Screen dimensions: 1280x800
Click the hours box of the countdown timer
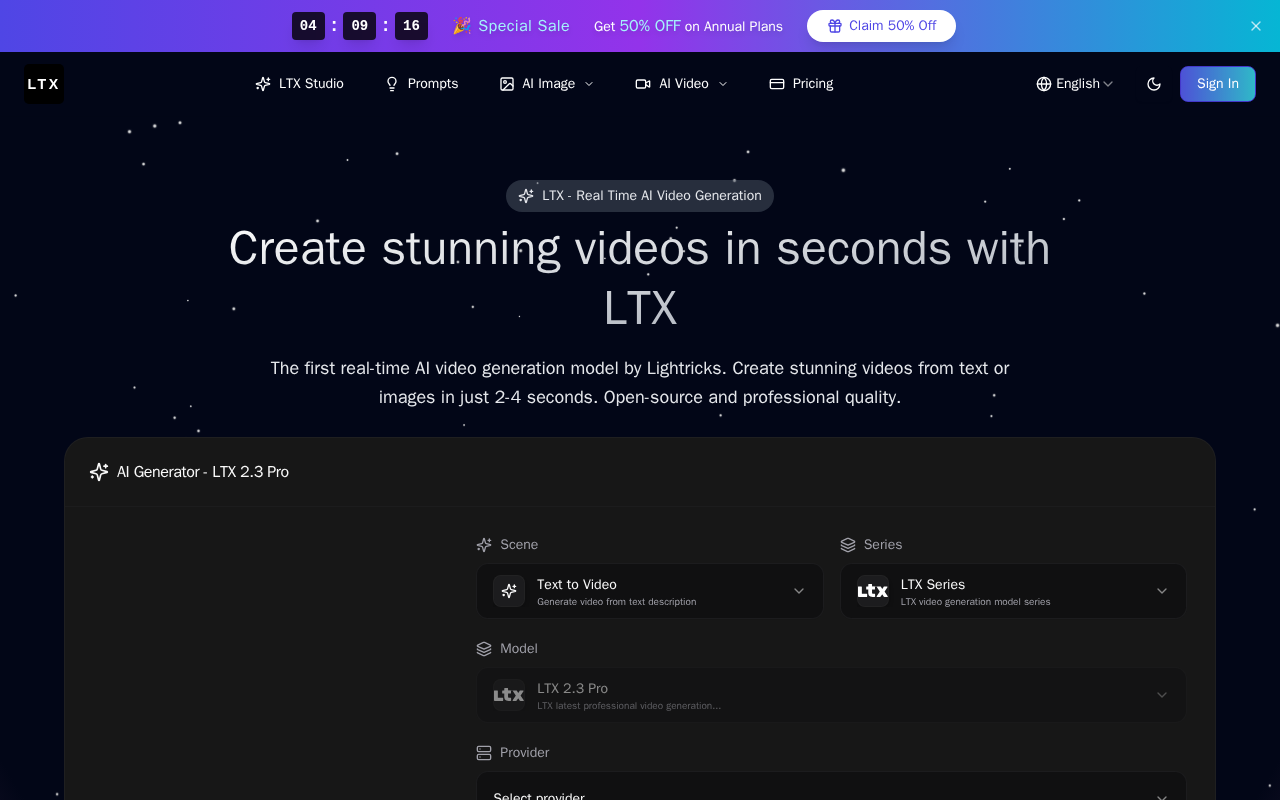(x=308, y=26)
